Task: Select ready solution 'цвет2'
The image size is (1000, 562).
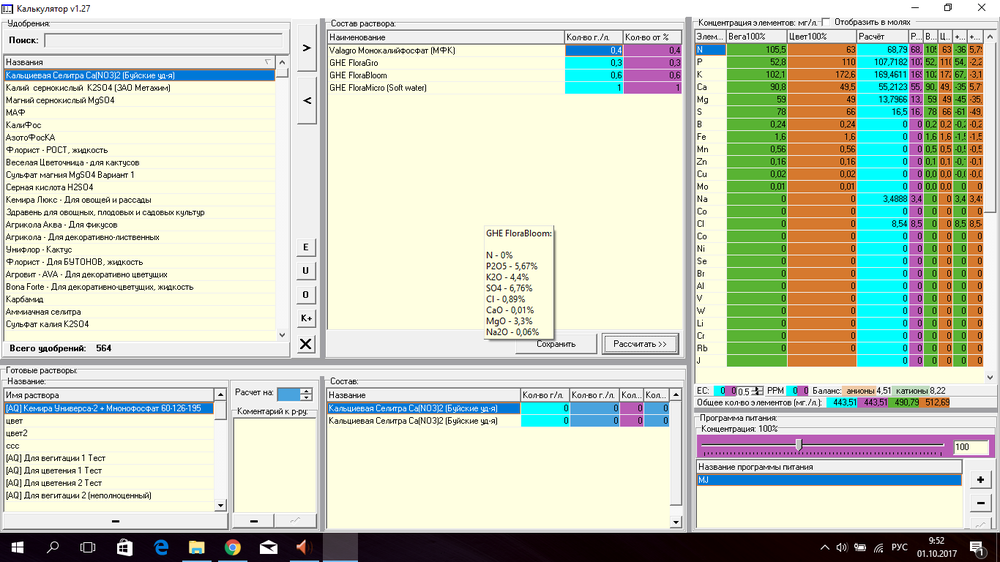Action: pyautogui.click(x=109, y=433)
